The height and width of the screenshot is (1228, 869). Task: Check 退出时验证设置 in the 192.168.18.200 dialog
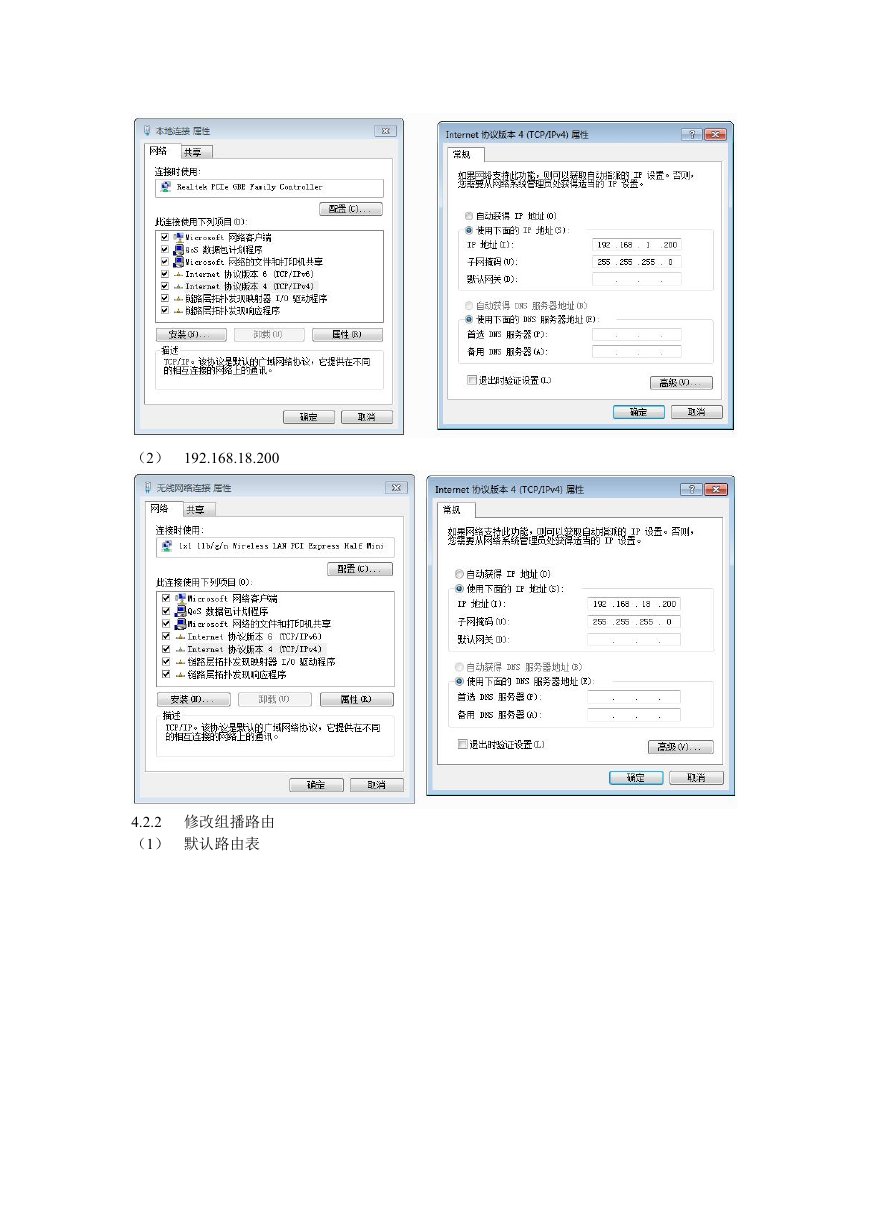(x=462, y=744)
